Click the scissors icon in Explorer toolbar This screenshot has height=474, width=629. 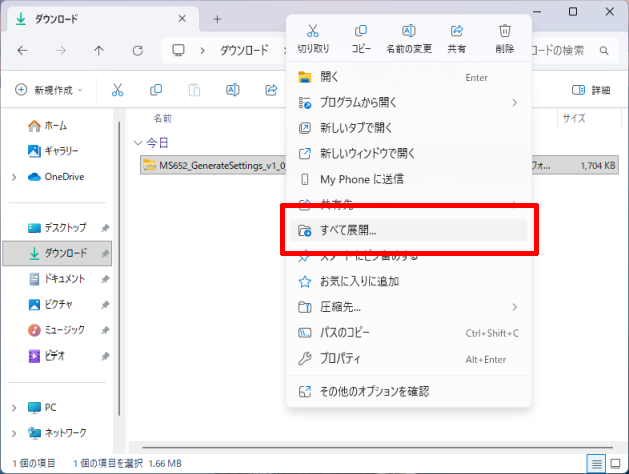pyautogui.click(x=117, y=90)
